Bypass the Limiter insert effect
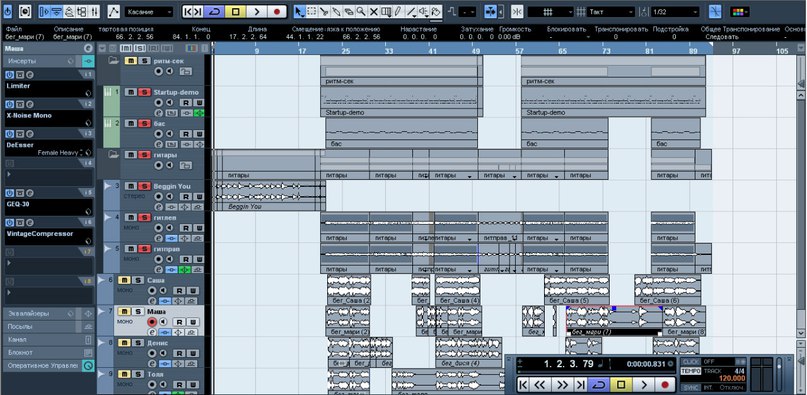This screenshot has height=395, width=807. coord(9,75)
